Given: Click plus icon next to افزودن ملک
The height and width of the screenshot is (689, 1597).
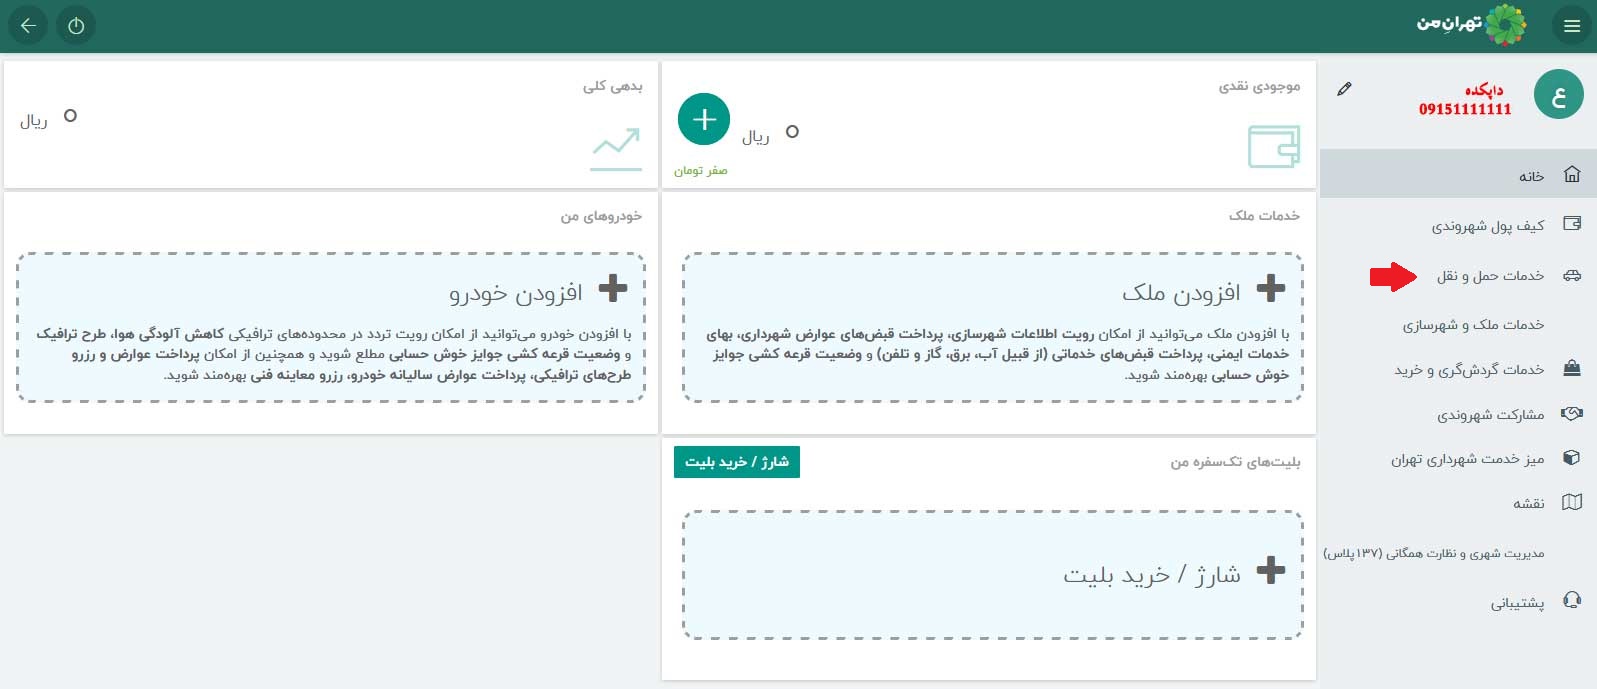Looking at the screenshot, I should tap(1270, 288).
